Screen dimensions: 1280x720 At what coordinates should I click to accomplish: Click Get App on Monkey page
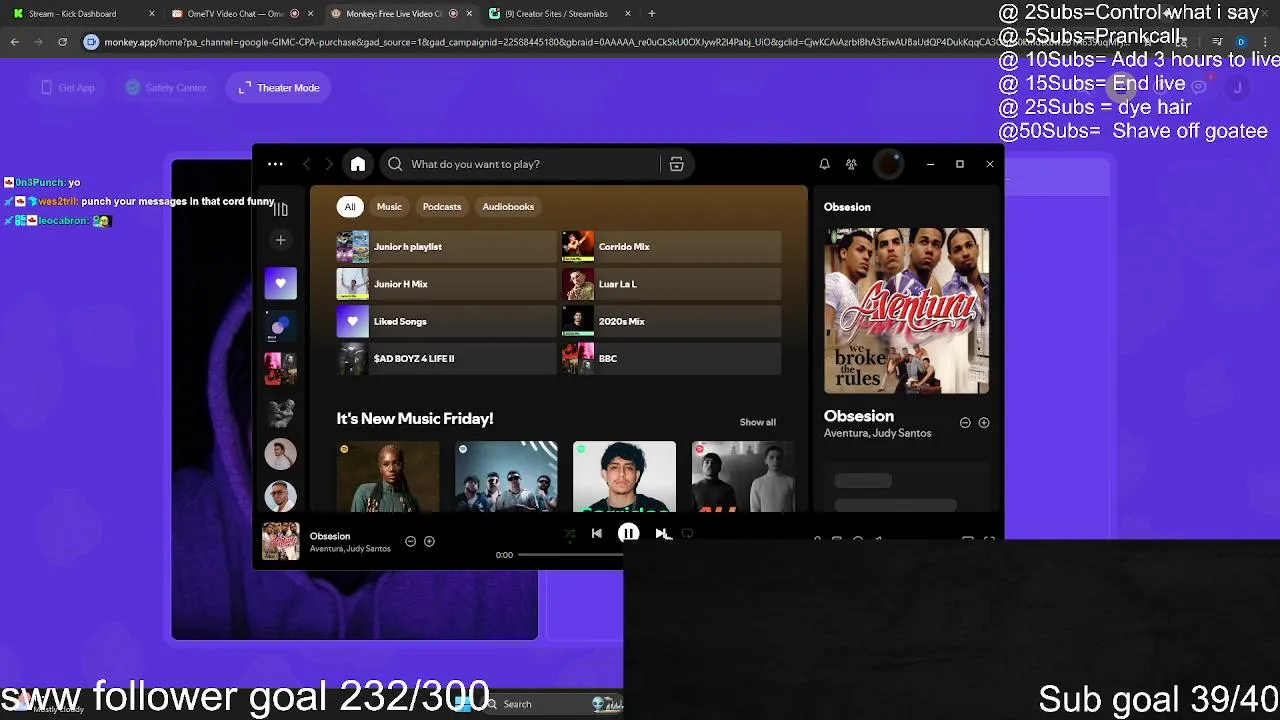click(x=68, y=88)
